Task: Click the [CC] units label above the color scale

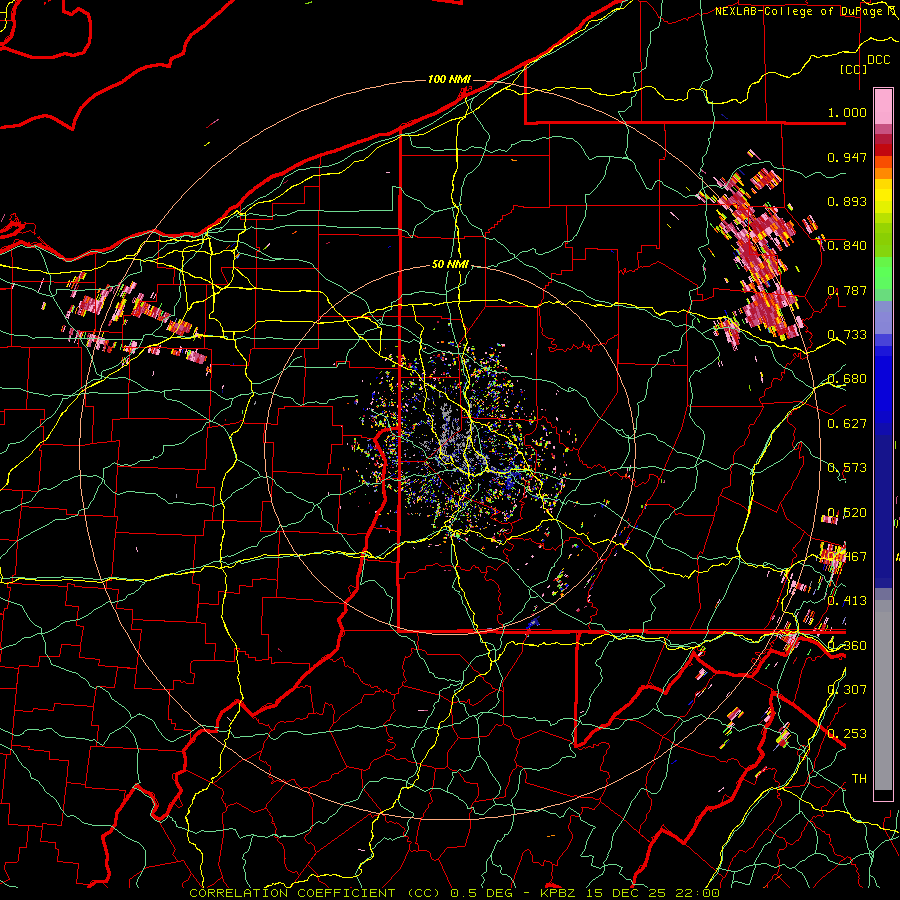Action: tap(854, 69)
